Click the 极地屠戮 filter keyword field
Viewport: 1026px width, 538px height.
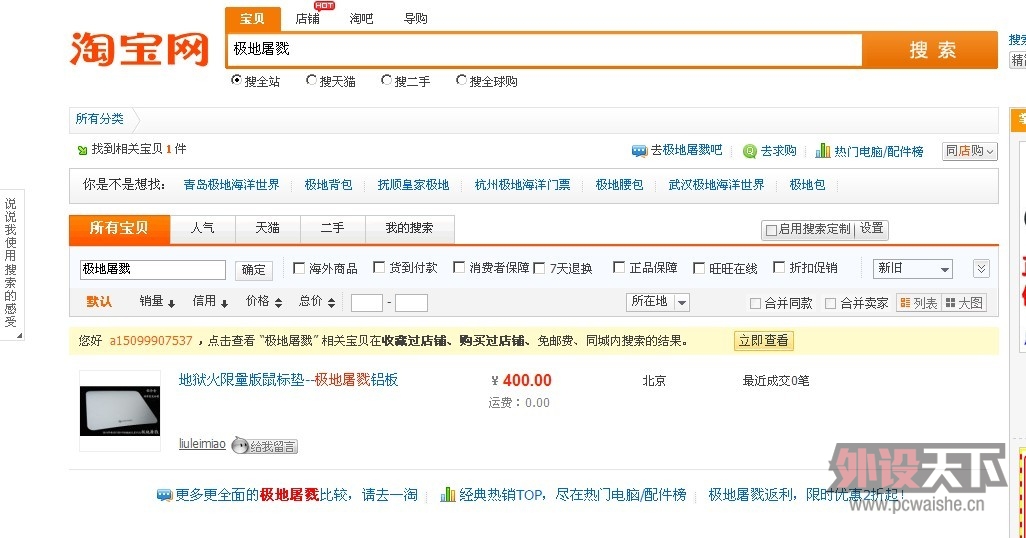click(152, 269)
